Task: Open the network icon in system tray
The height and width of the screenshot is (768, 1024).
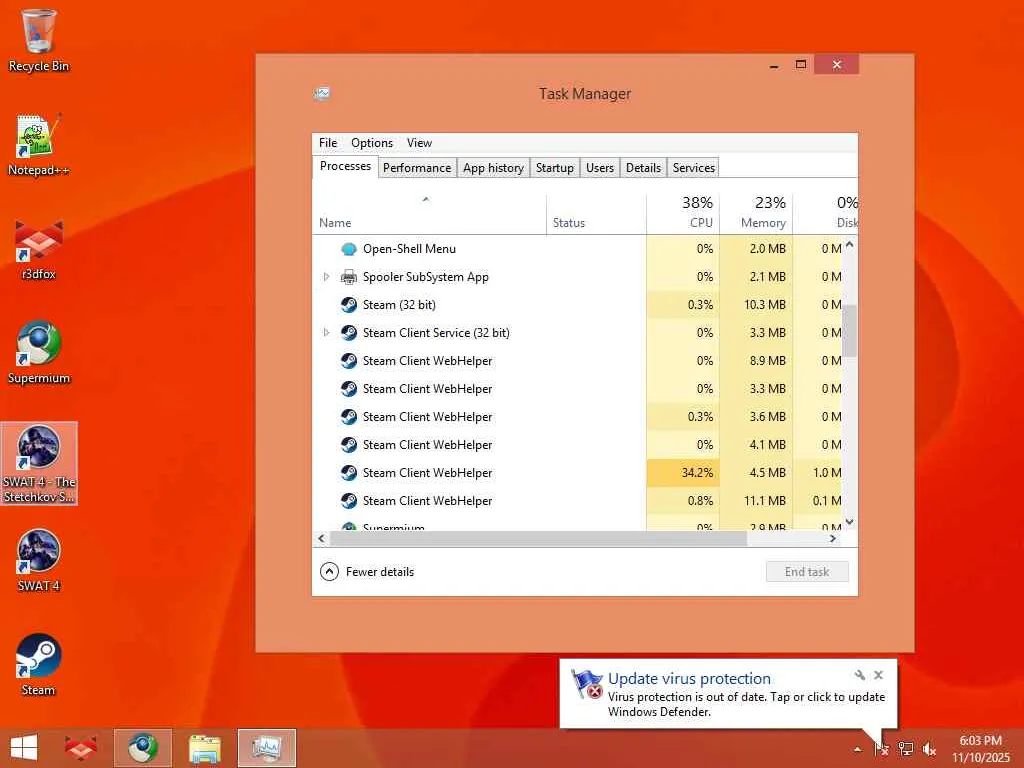Action: tap(906, 749)
